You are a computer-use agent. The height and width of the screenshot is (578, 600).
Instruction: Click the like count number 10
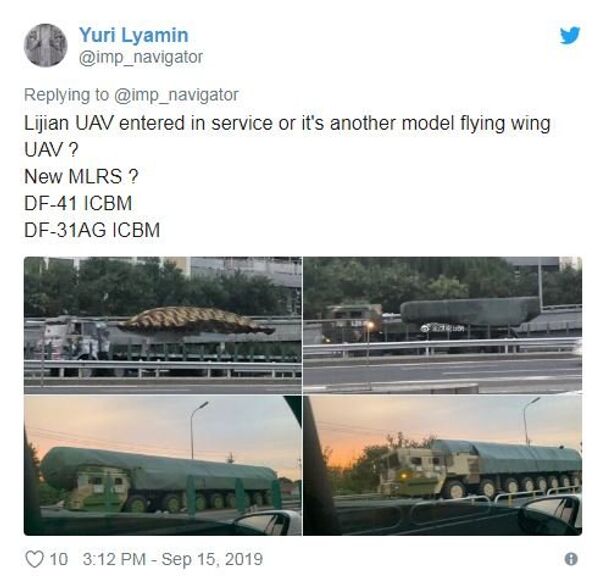click(59, 559)
